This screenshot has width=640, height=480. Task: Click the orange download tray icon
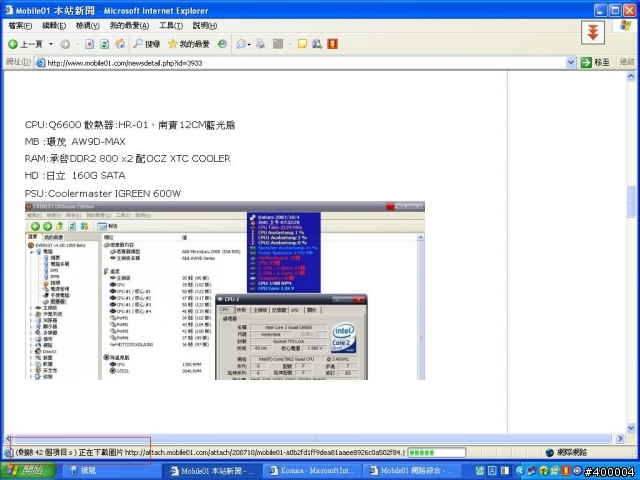coord(566,471)
